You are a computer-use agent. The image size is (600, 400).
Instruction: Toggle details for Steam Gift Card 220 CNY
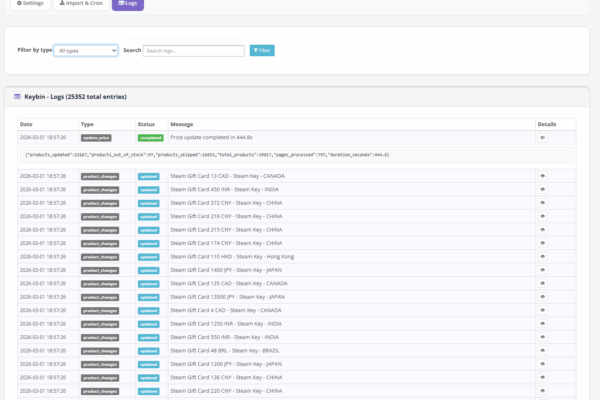click(x=543, y=391)
